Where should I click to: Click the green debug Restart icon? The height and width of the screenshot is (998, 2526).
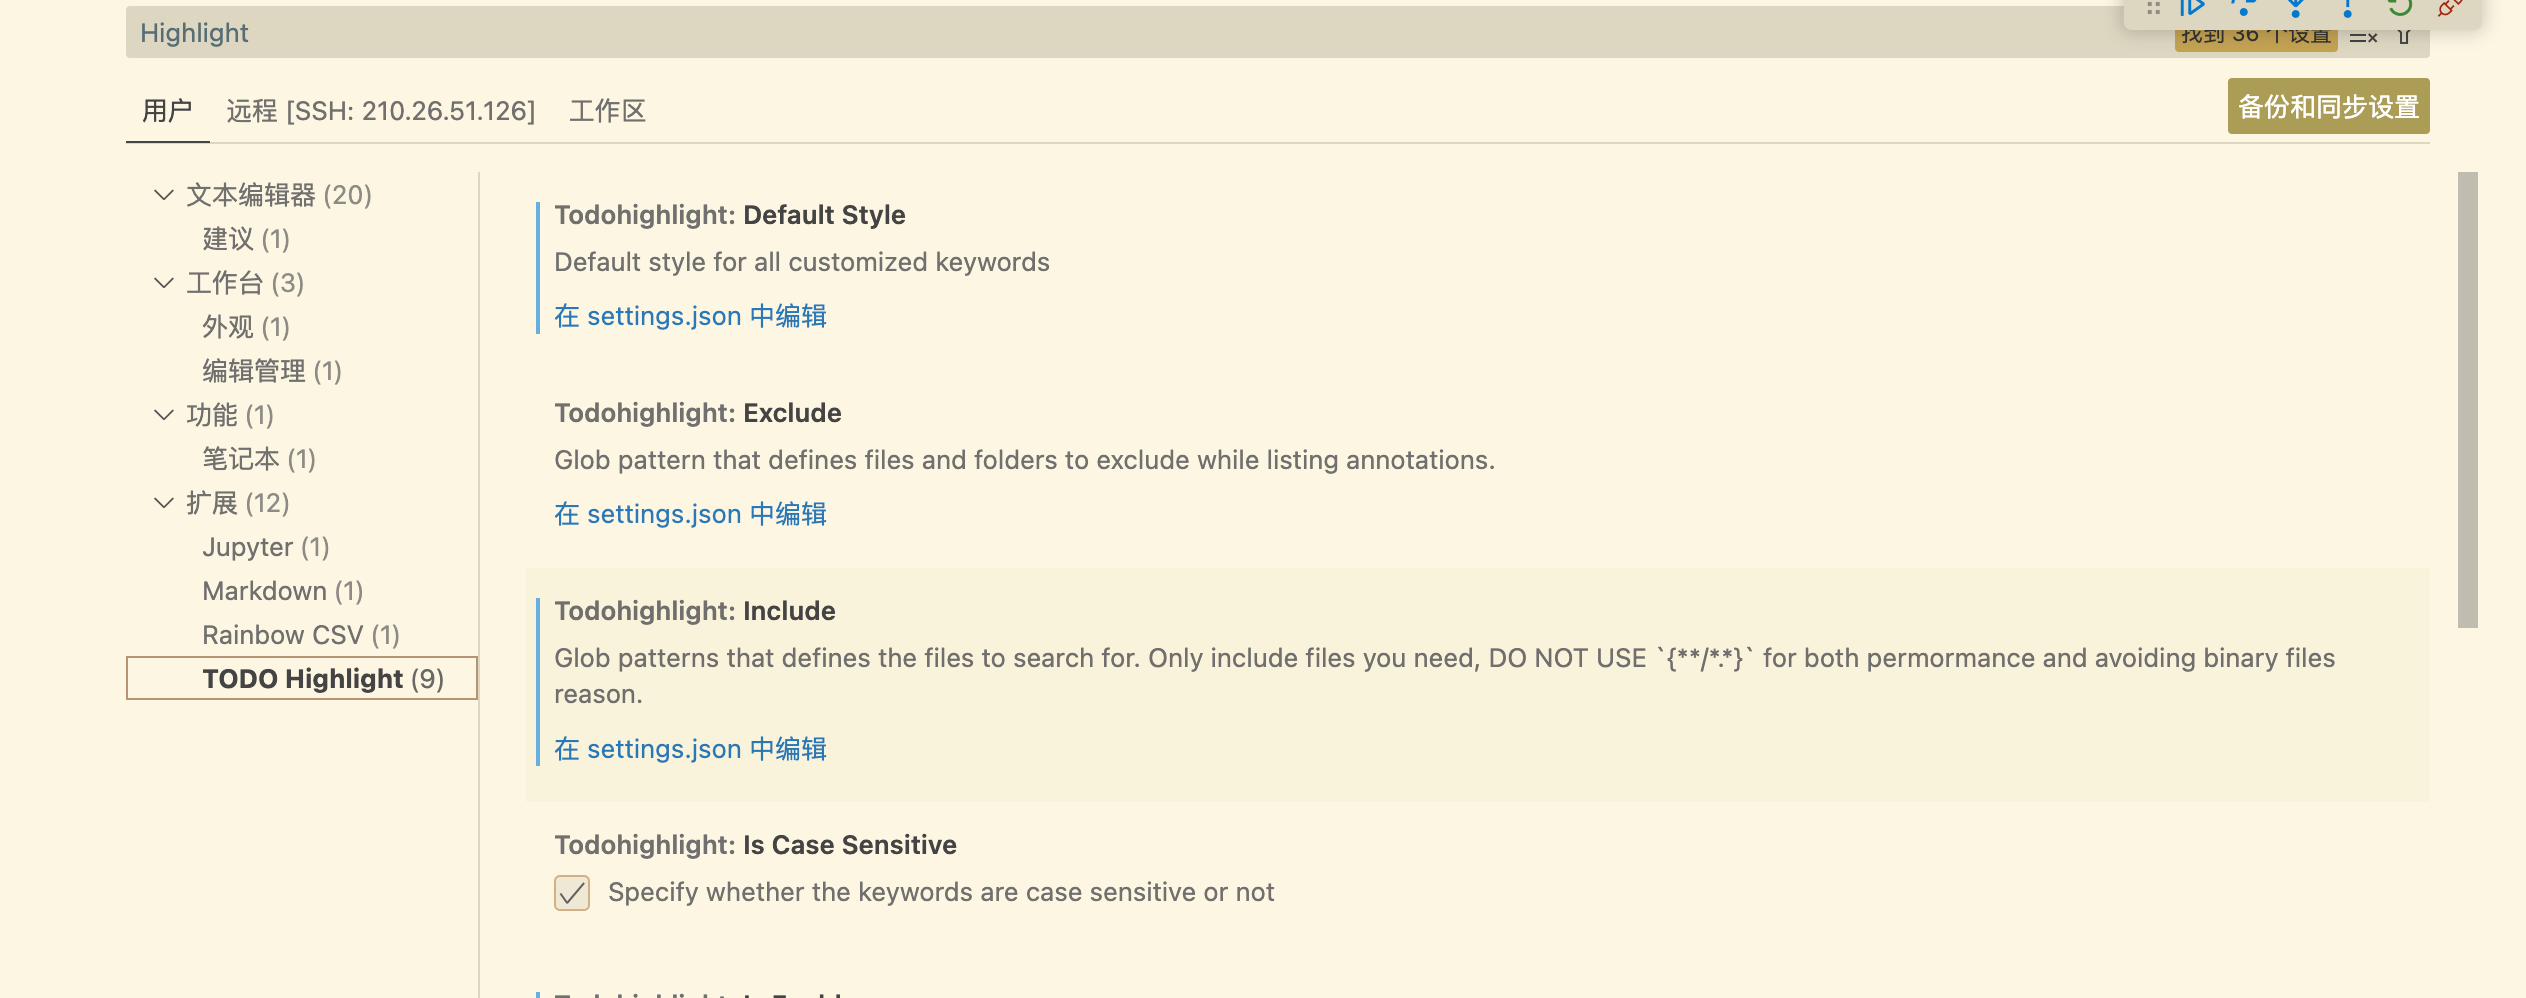point(2399,8)
